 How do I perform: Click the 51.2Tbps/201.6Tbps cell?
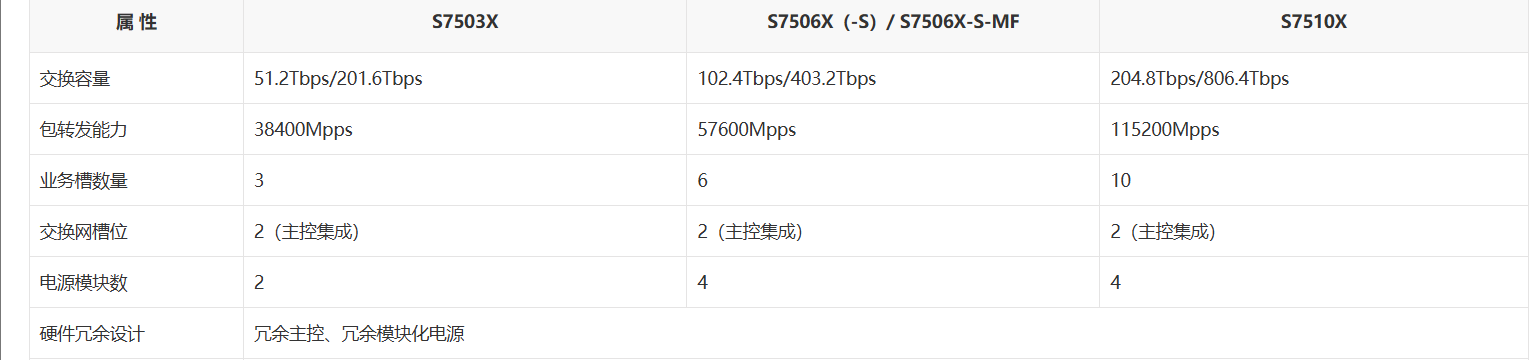(x=338, y=78)
